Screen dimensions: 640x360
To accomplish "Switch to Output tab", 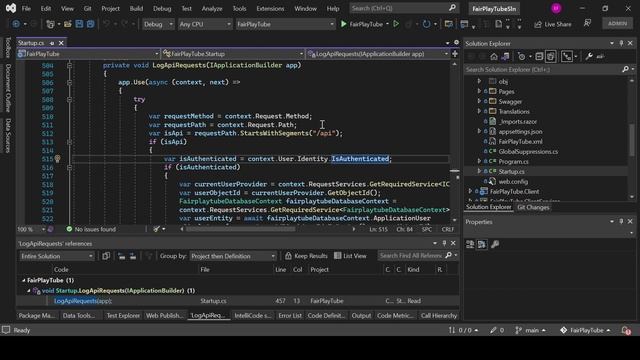I will pyautogui.click(x=361, y=316).
